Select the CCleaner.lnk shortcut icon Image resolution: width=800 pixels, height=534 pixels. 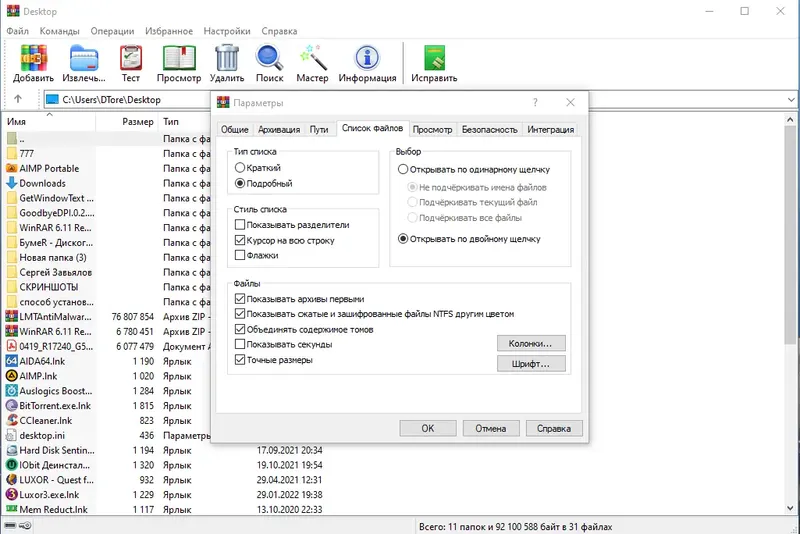(12, 420)
